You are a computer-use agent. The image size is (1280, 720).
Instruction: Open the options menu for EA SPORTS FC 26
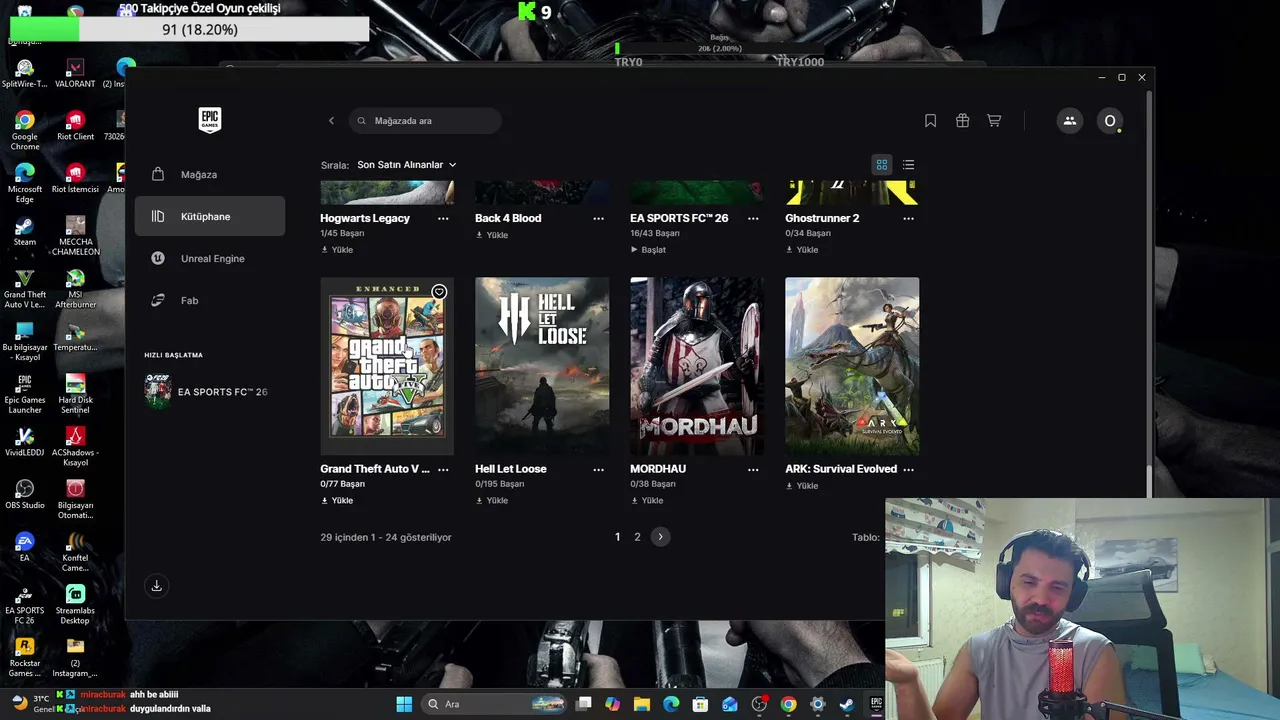(x=753, y=218)
